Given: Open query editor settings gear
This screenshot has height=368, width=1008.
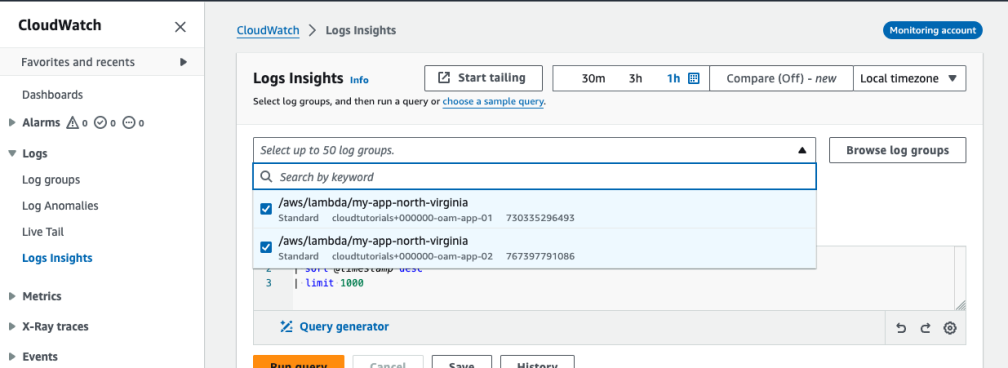Looking at the screenshot, I should (950, 328).
